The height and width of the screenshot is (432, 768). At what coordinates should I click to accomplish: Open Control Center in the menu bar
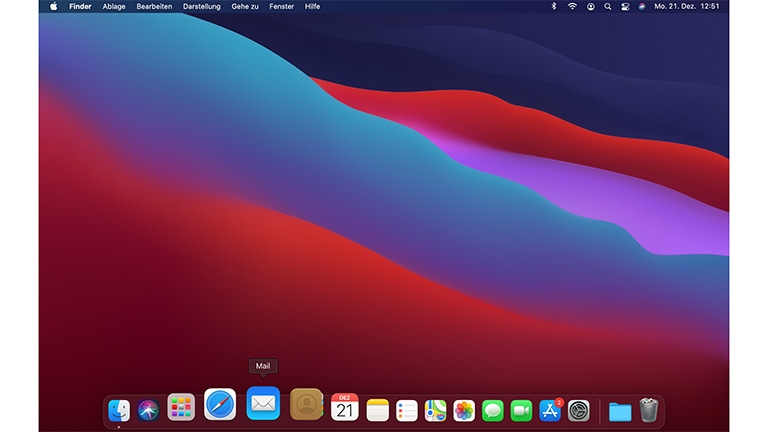click(625, 6)
